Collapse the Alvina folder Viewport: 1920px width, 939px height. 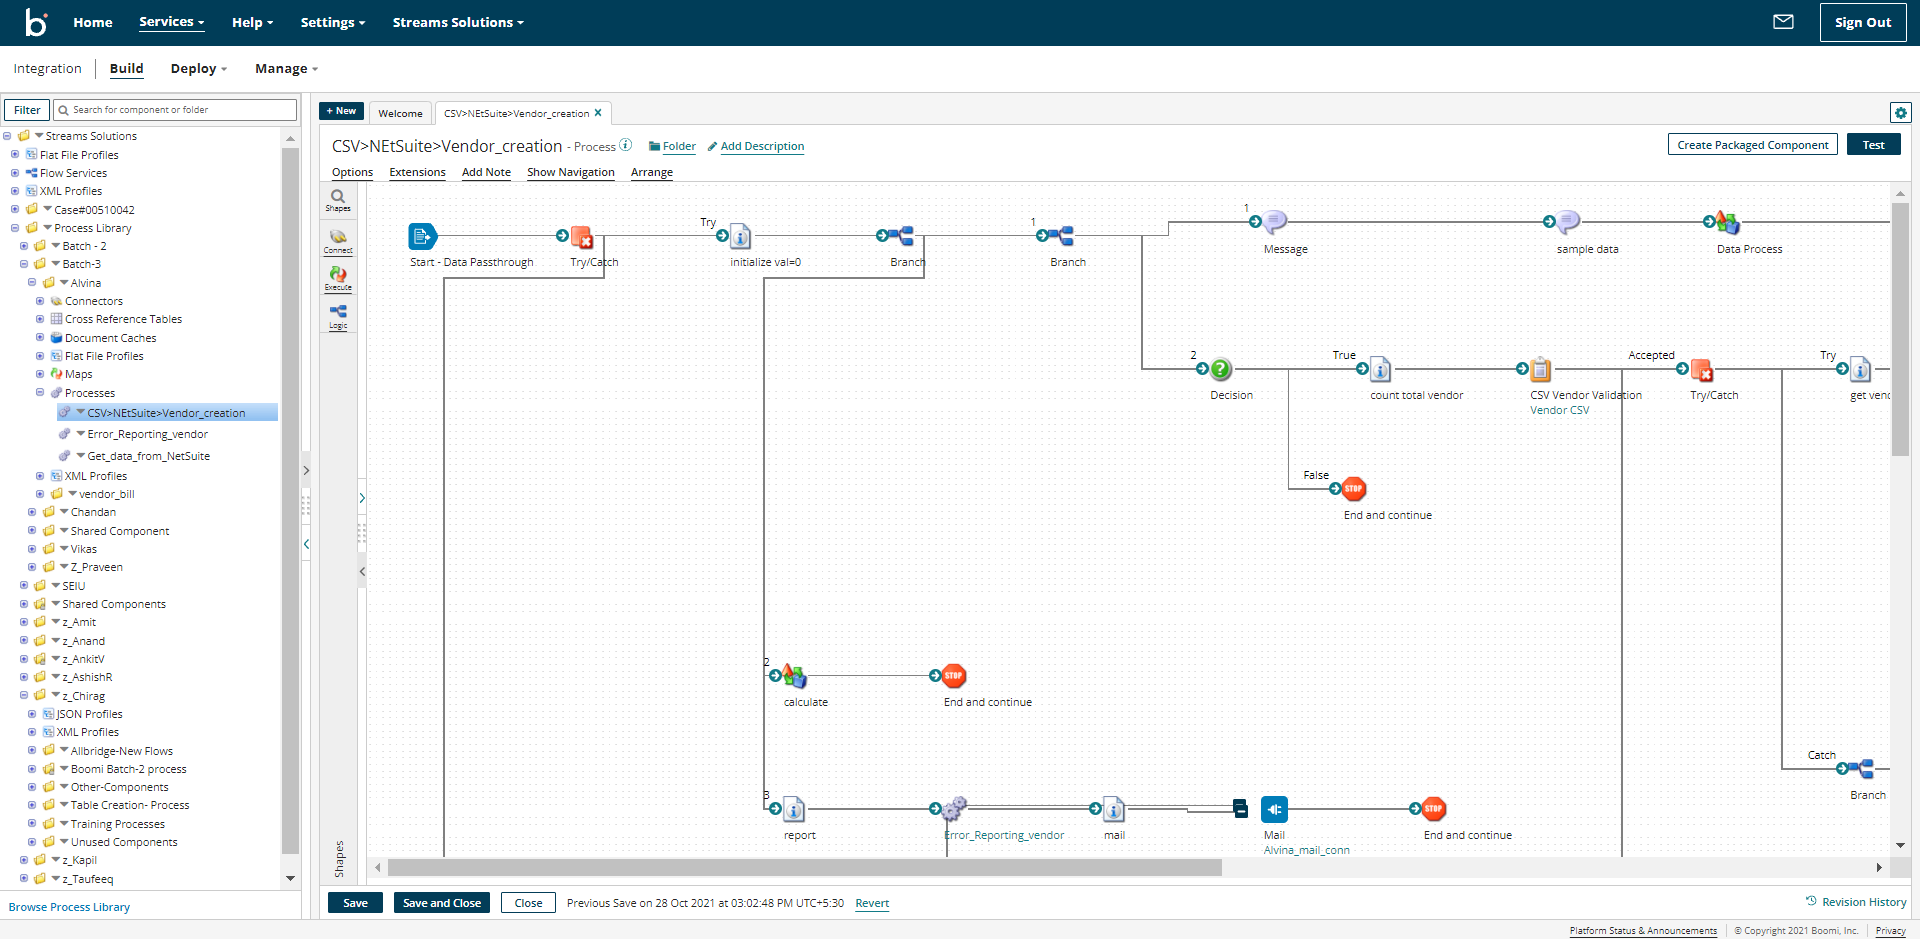coord(32,283)
